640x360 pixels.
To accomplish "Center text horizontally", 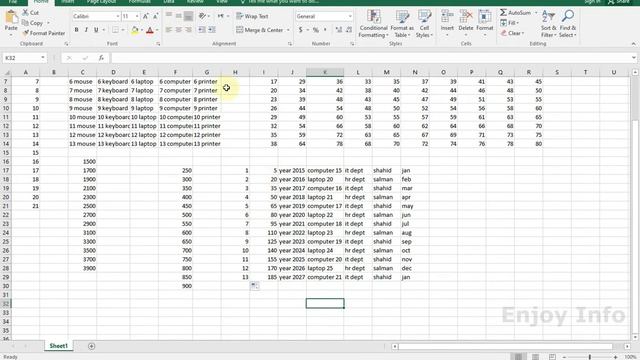I will [178, 30].
